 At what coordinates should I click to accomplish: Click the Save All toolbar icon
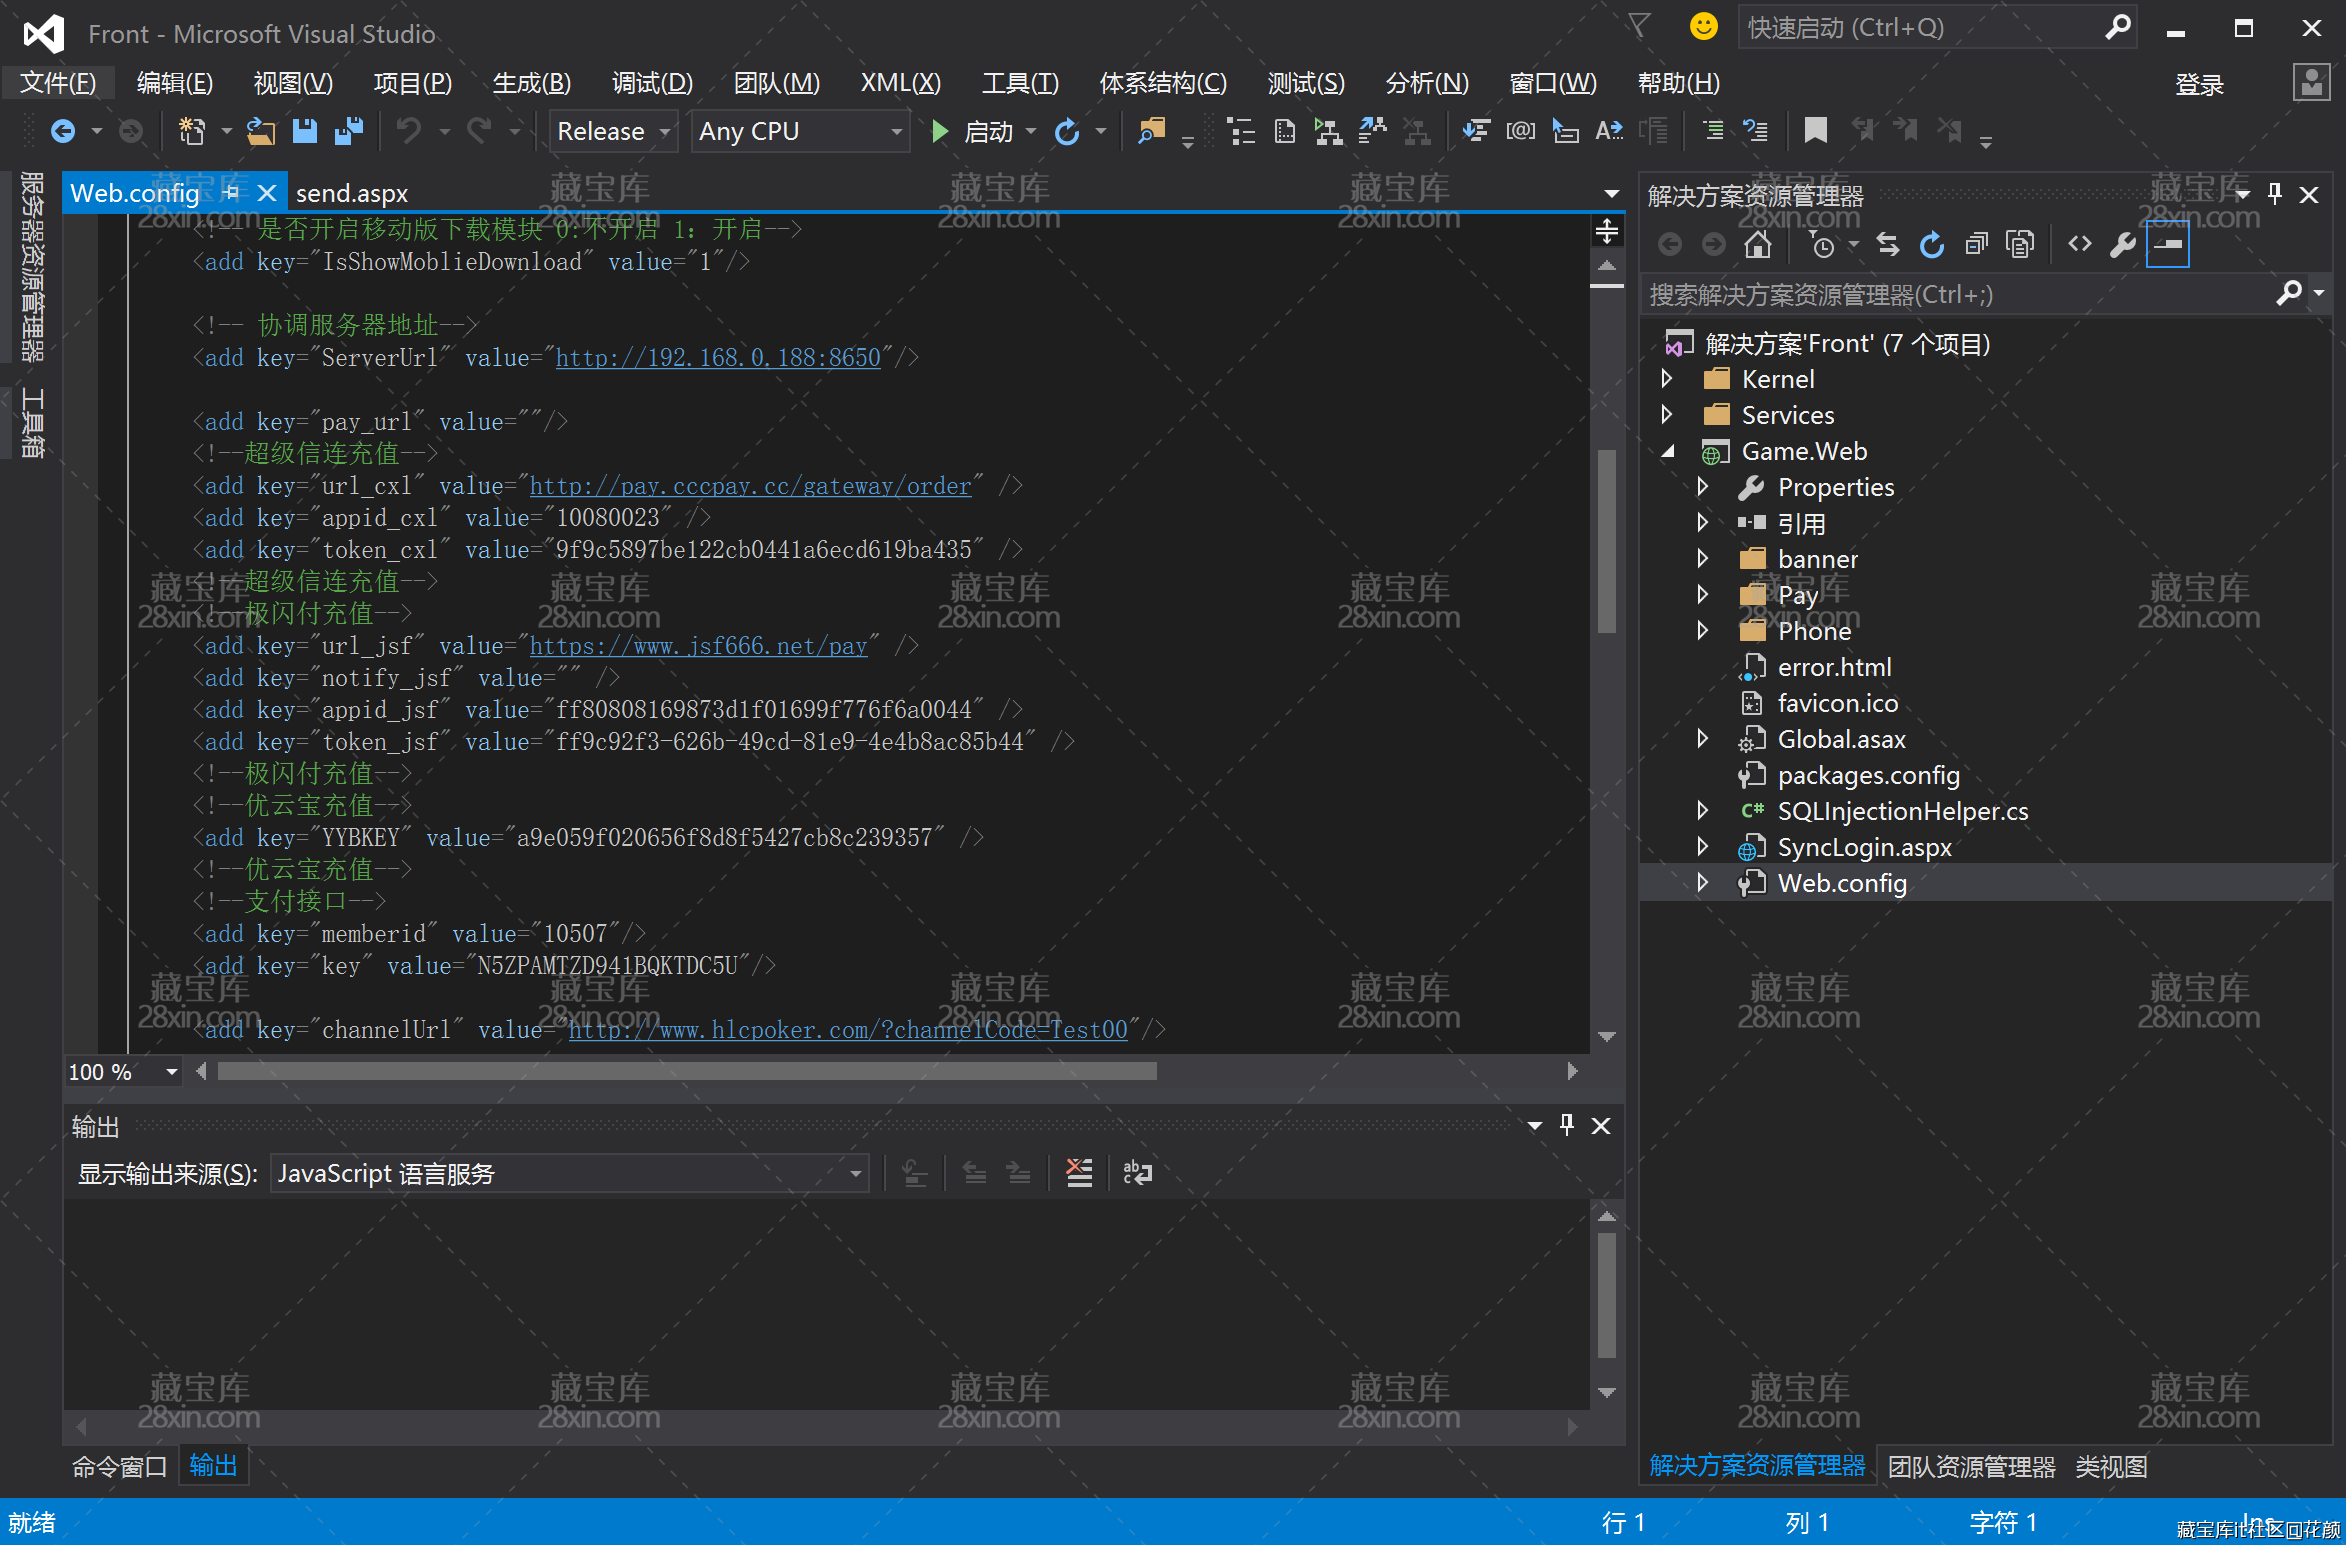349,131
